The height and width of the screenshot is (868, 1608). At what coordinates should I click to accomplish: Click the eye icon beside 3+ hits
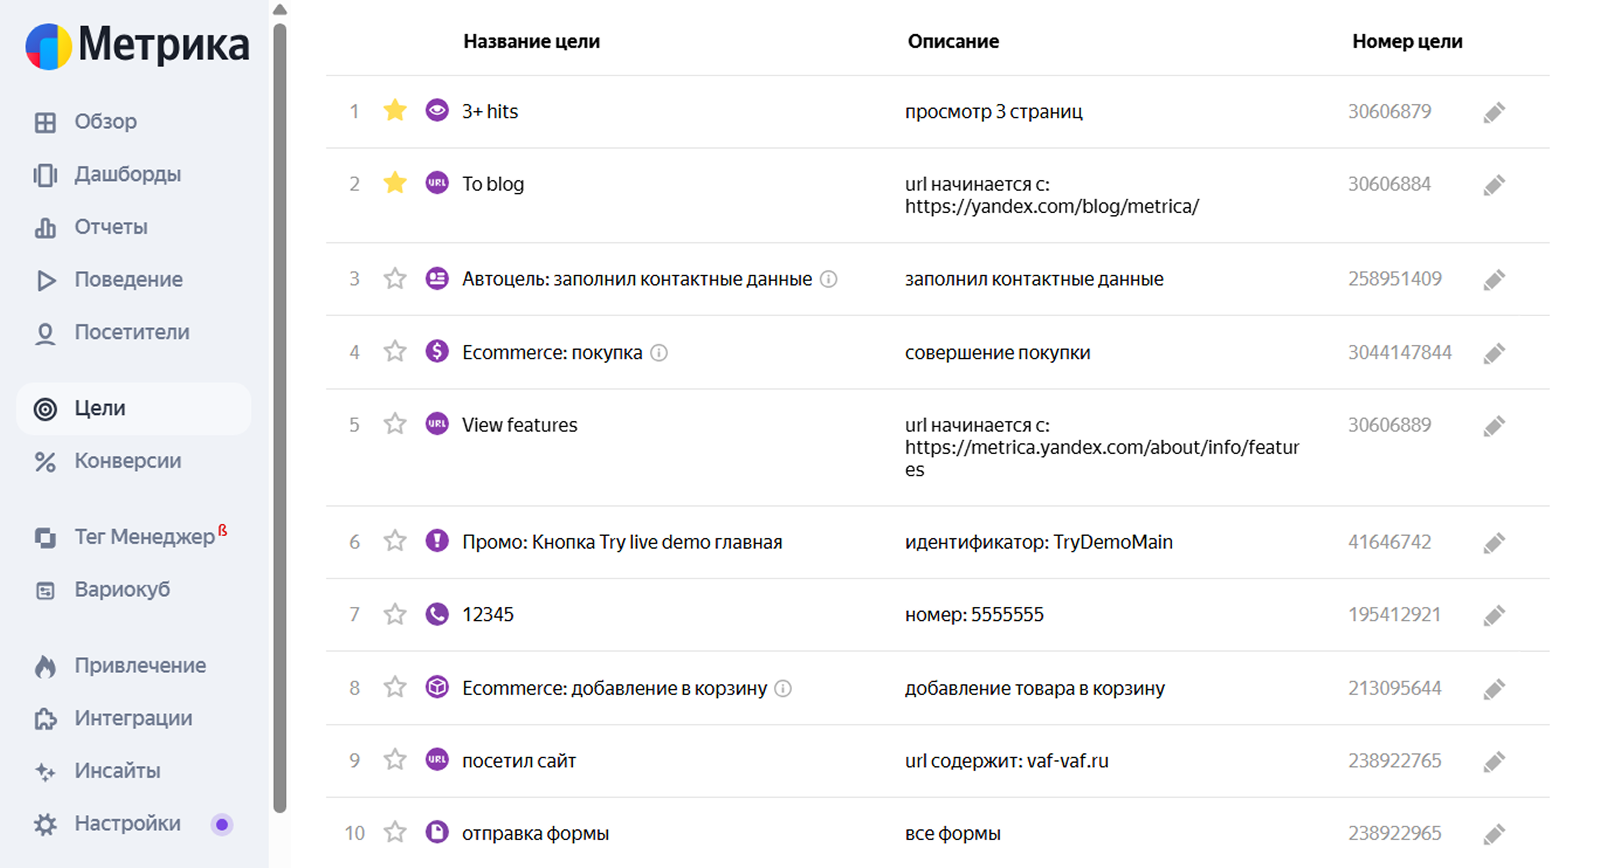(x=437, y=110)
